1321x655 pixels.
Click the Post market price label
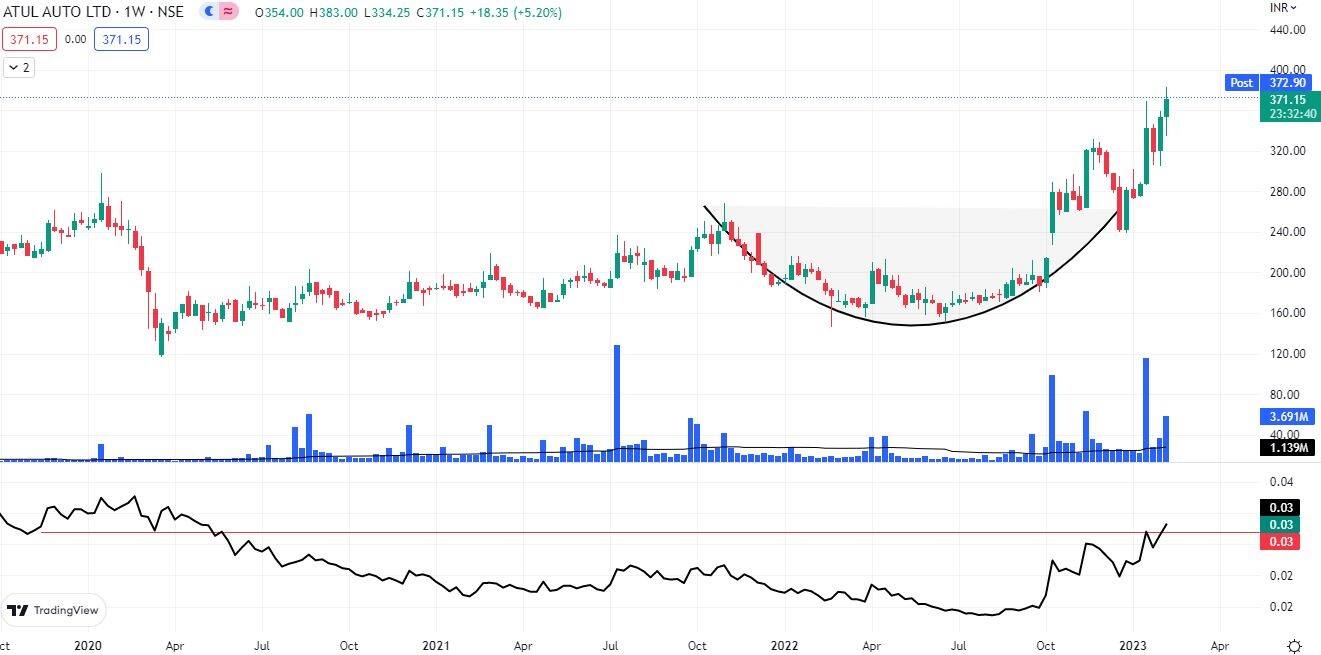pyautogui.click(x=1241, y=83)
